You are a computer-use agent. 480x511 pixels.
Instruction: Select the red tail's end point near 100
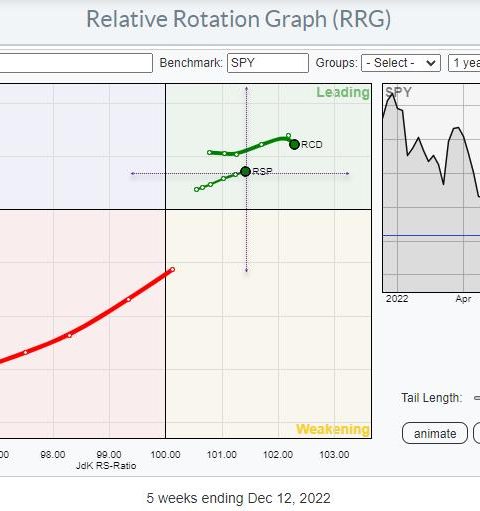click(172, 269)
